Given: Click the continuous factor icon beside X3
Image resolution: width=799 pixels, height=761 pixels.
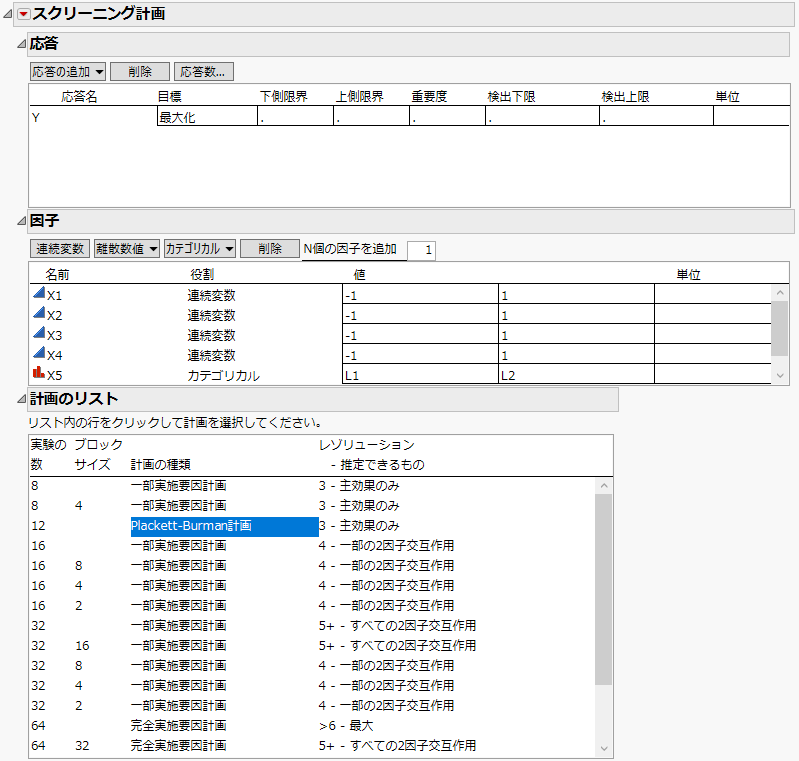Looking at the screenshot, I should click(39, 332).
